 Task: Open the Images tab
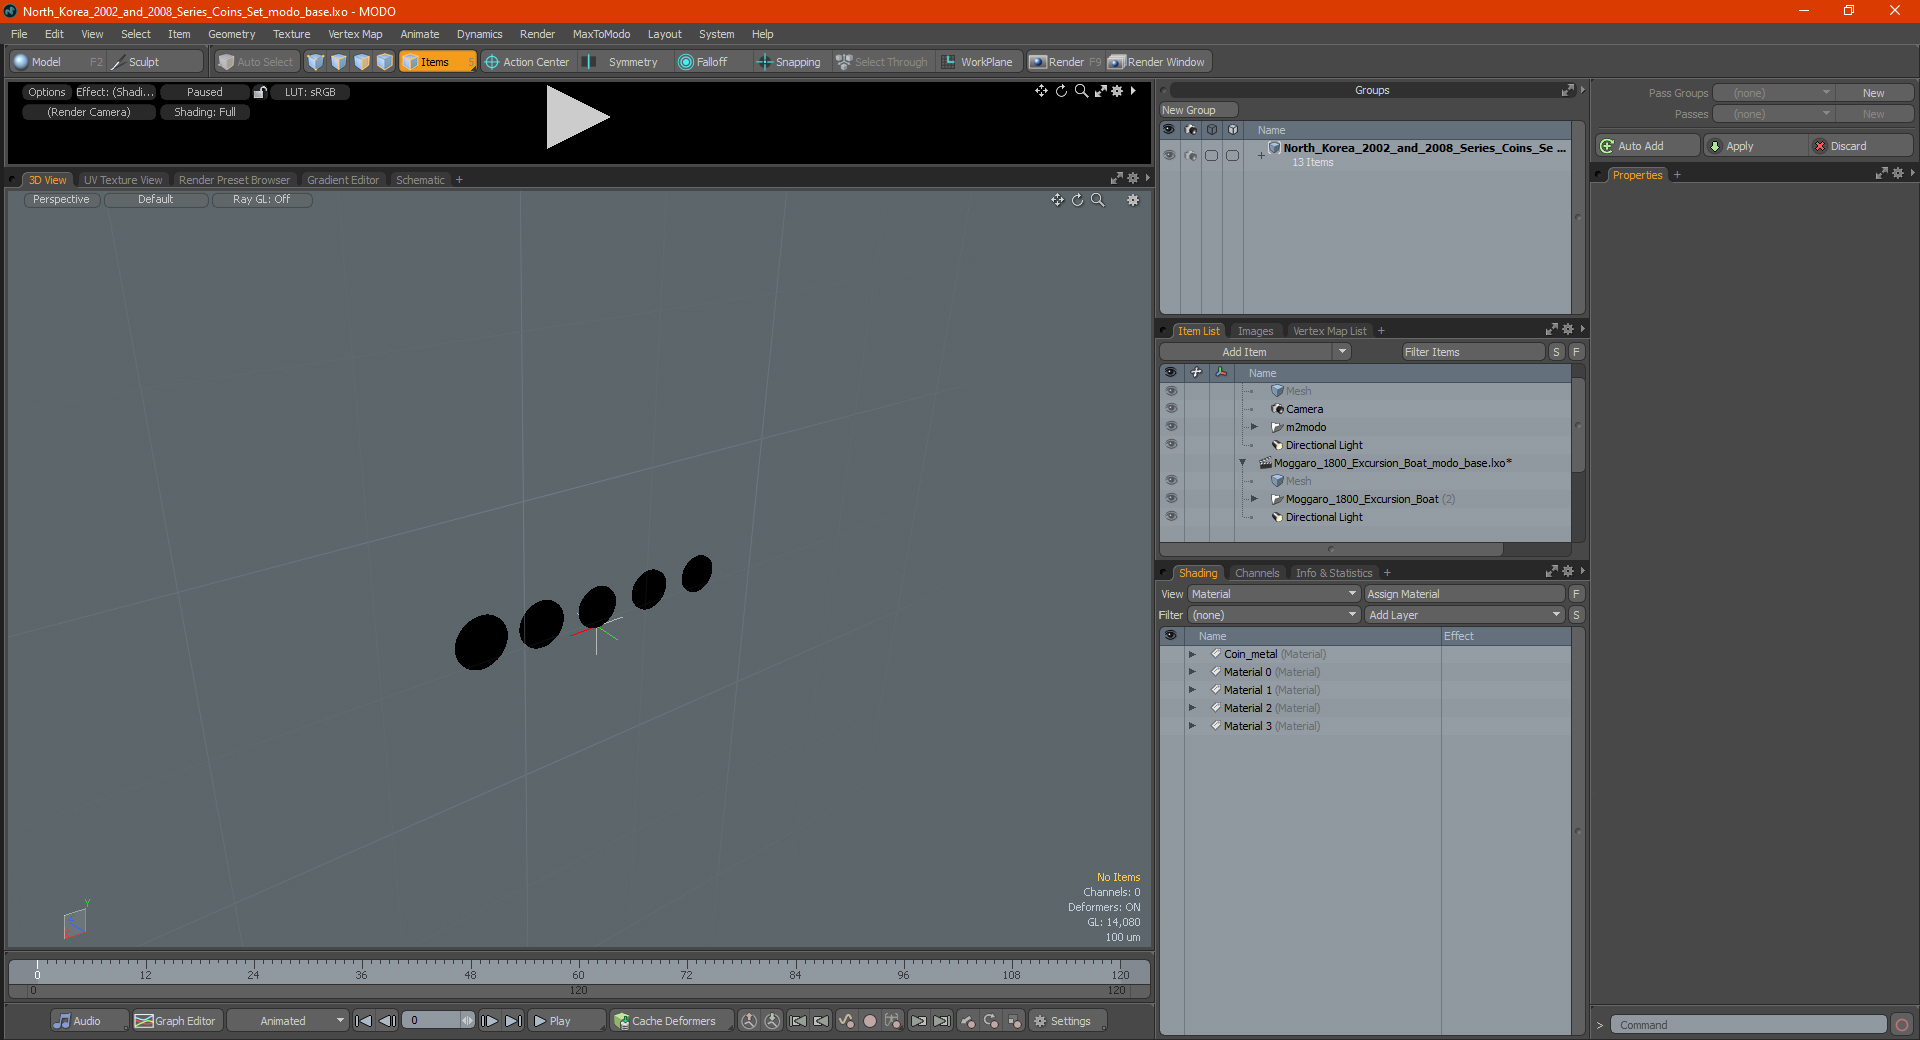(x=1255, y=331)
